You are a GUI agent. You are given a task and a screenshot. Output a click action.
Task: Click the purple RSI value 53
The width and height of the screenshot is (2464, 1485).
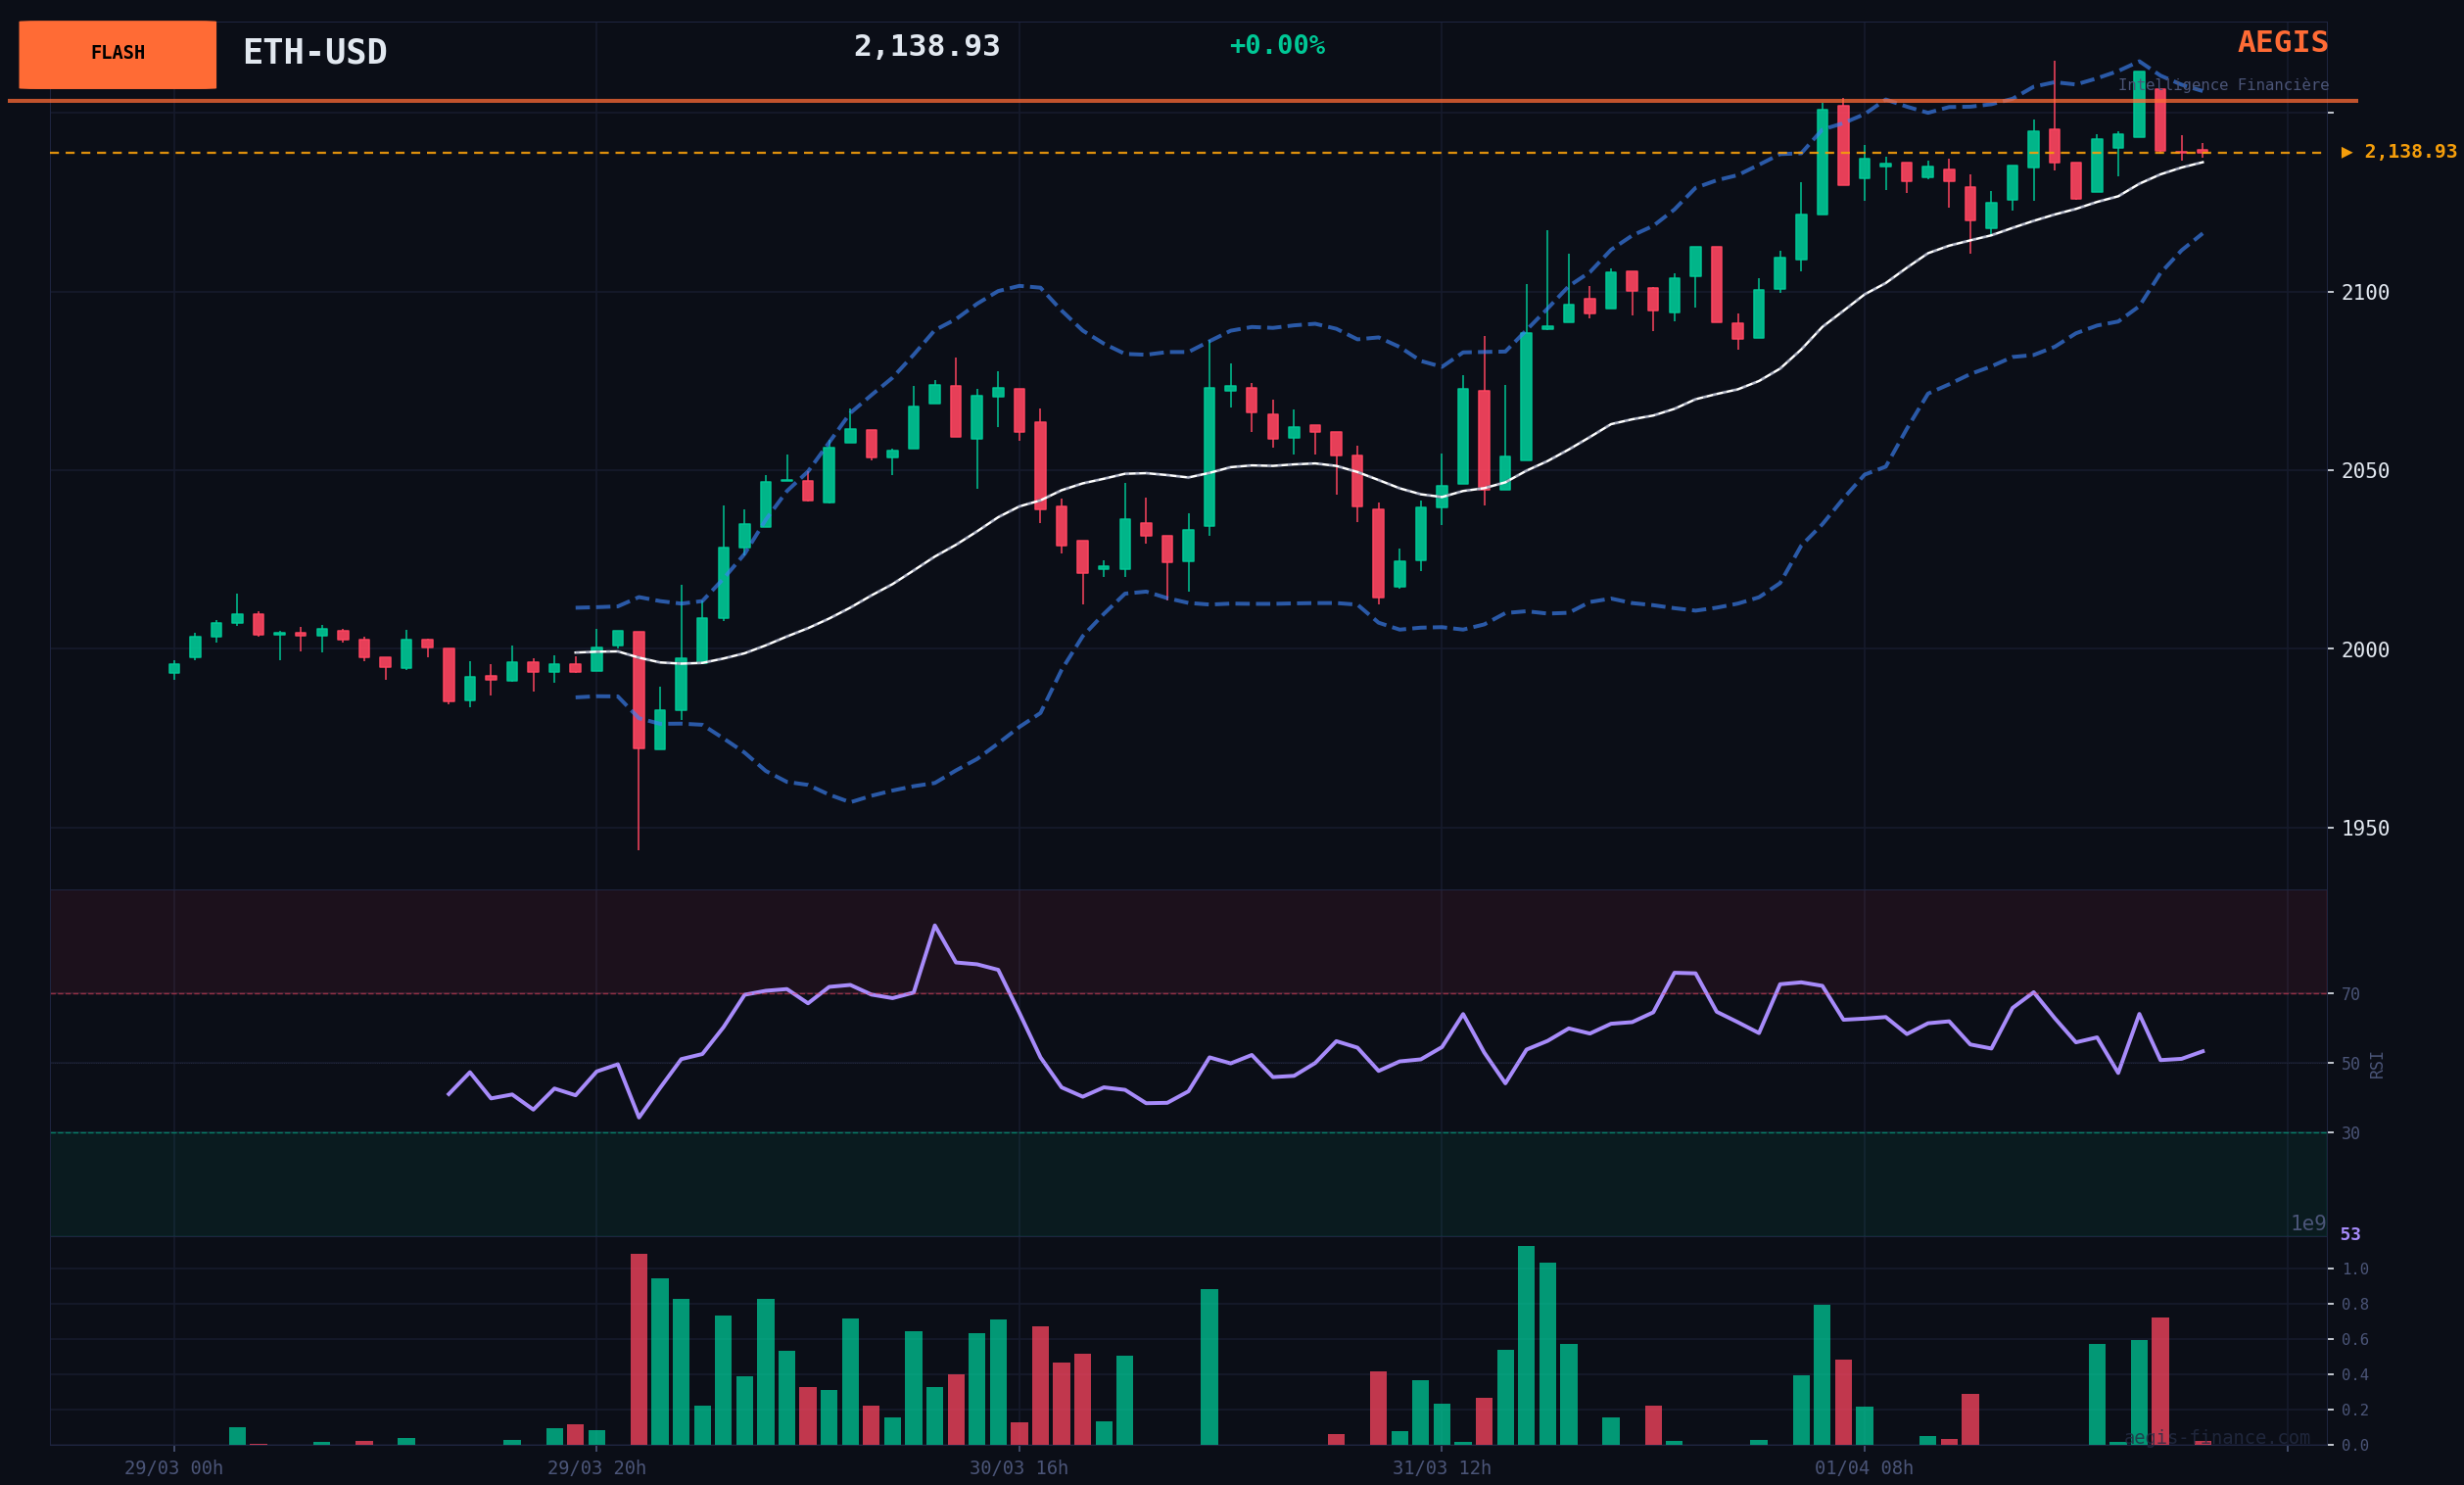tap(2350, 1234)
